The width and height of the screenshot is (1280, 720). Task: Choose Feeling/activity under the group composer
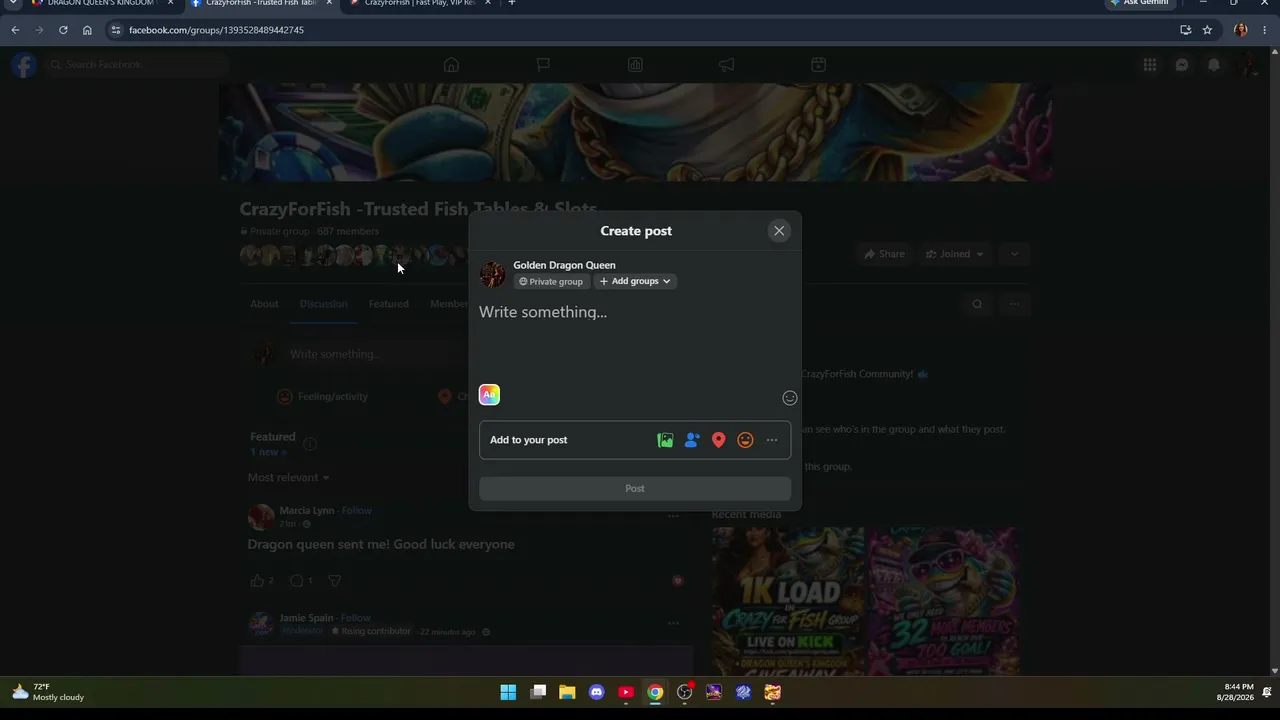322,397
